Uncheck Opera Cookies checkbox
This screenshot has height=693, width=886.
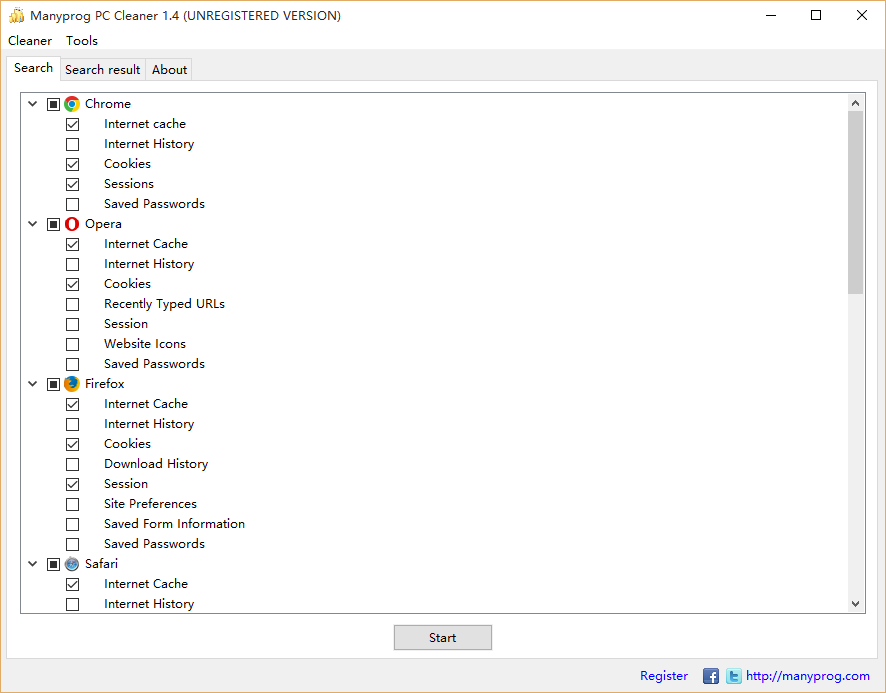72,284
